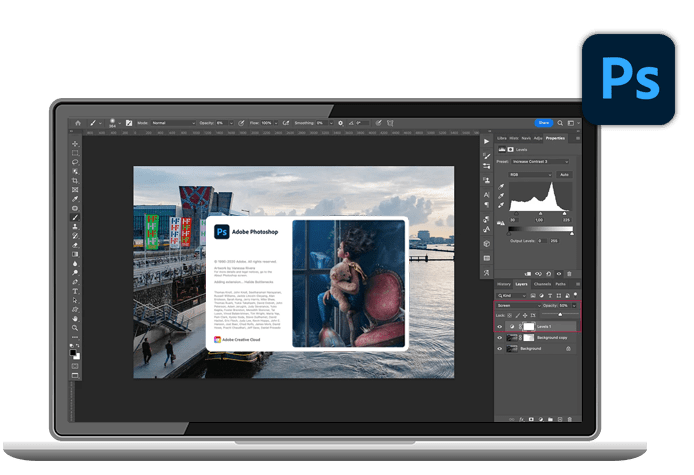Viewport: 694px width, 475px height.
Task: Hide the Background layer
Action: [500, 349]
